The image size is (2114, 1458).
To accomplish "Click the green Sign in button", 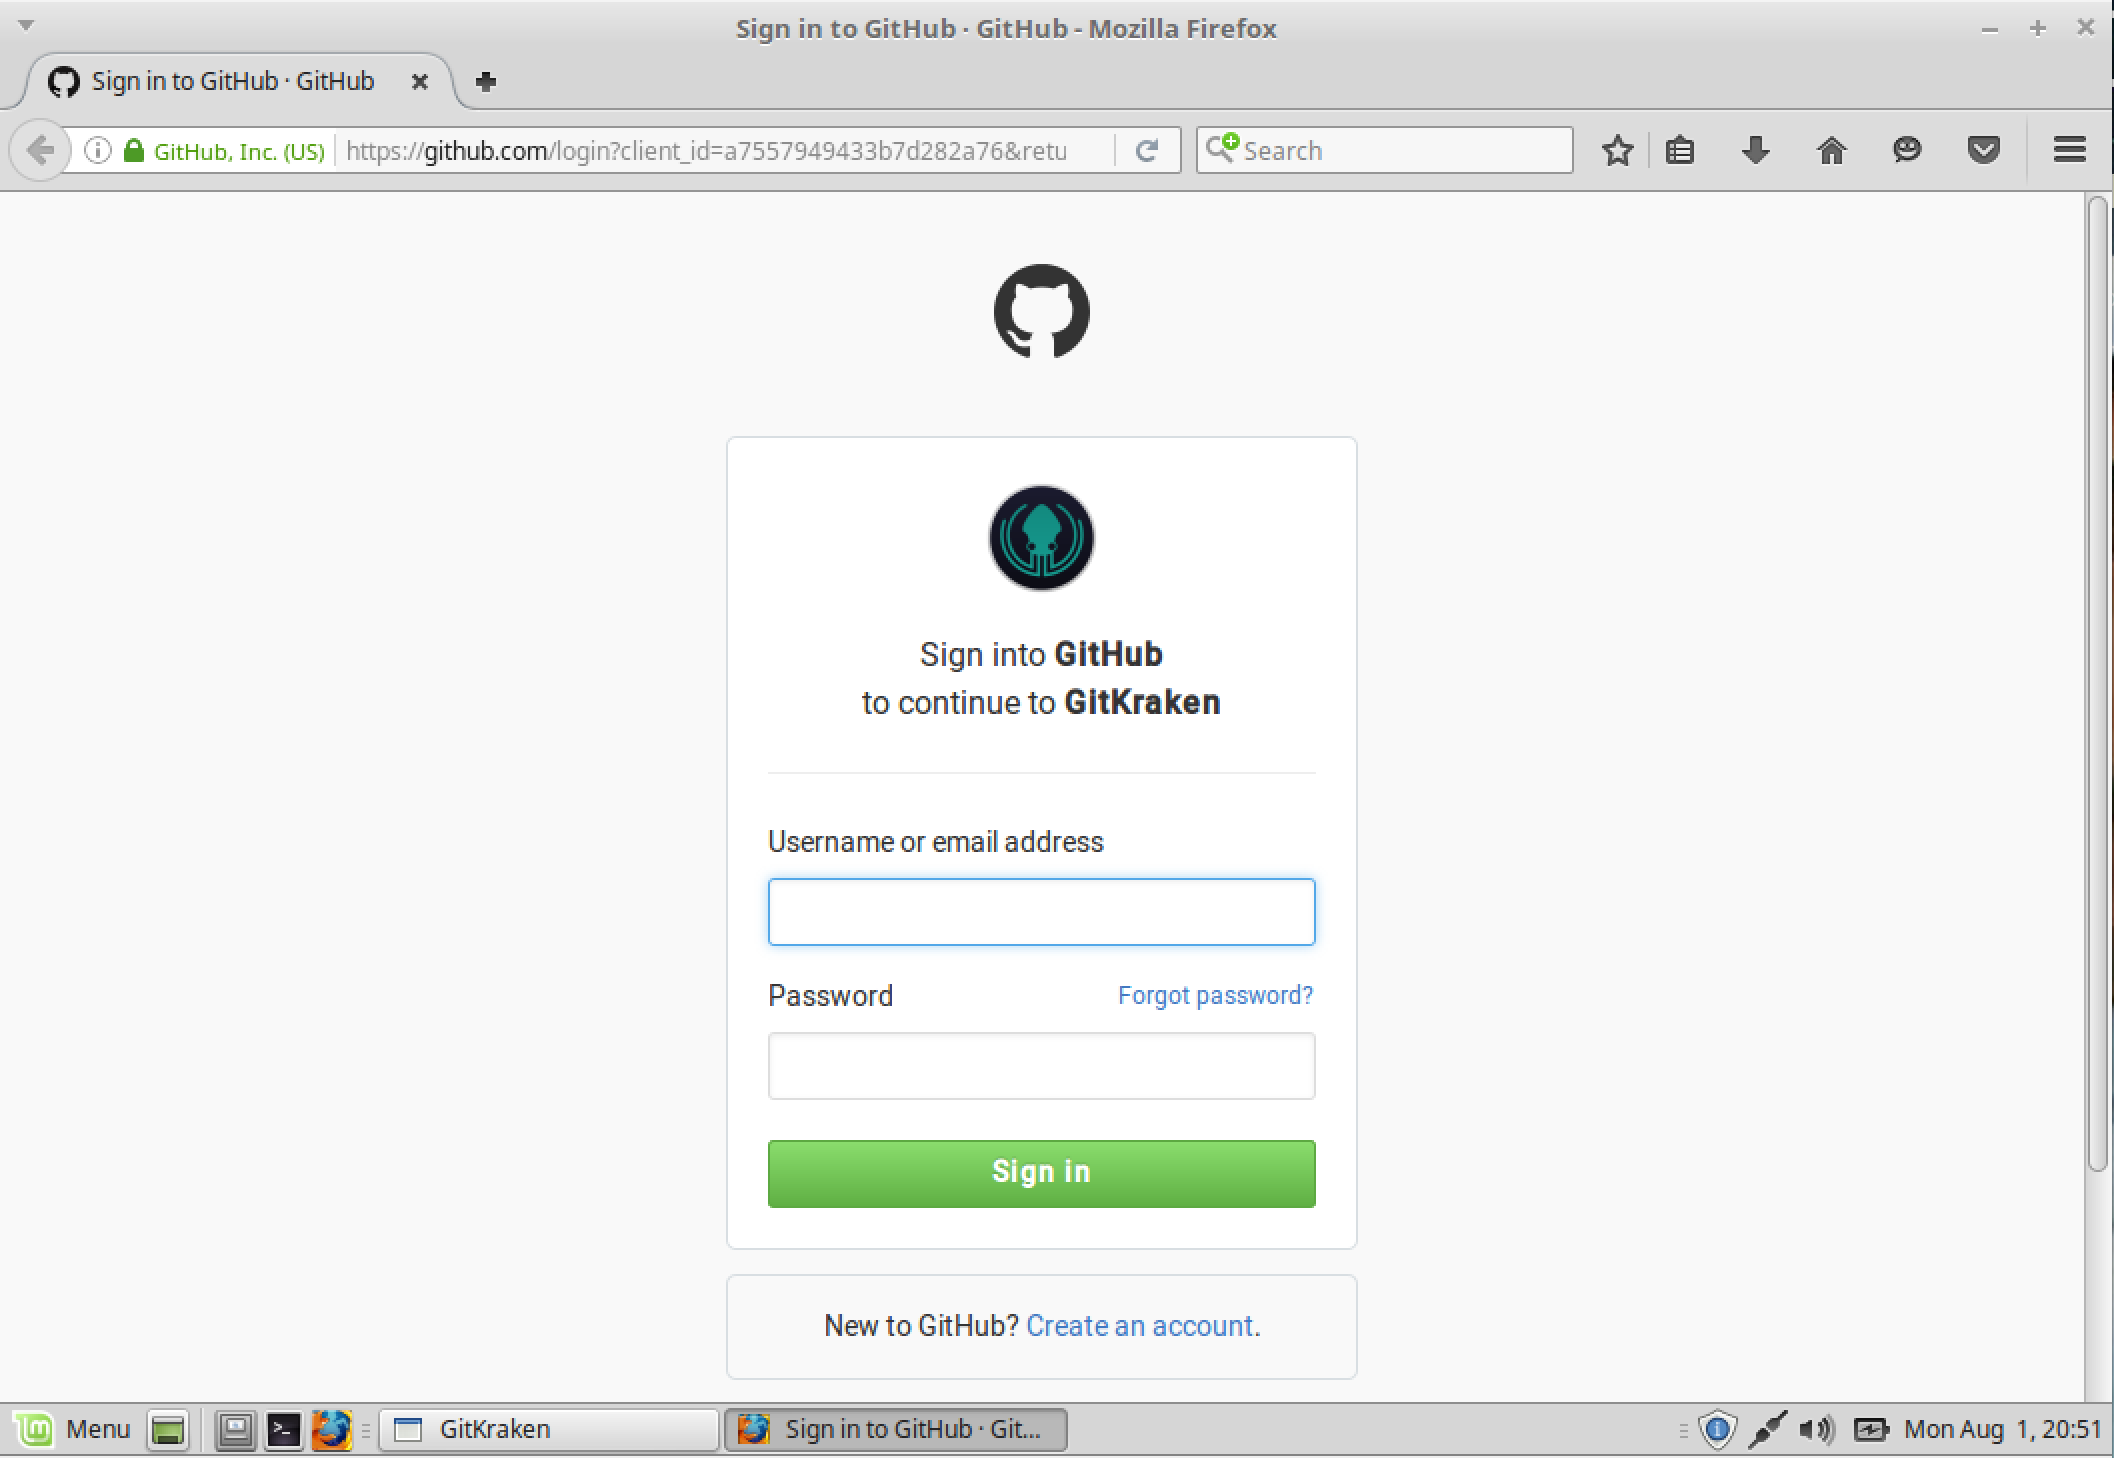I will pos(1041,1173).
